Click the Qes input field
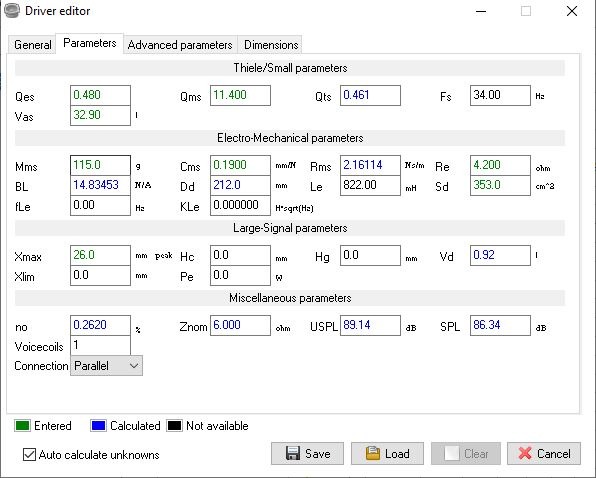The width and height of the screenshot is (596, 478). tap(100, 95)
